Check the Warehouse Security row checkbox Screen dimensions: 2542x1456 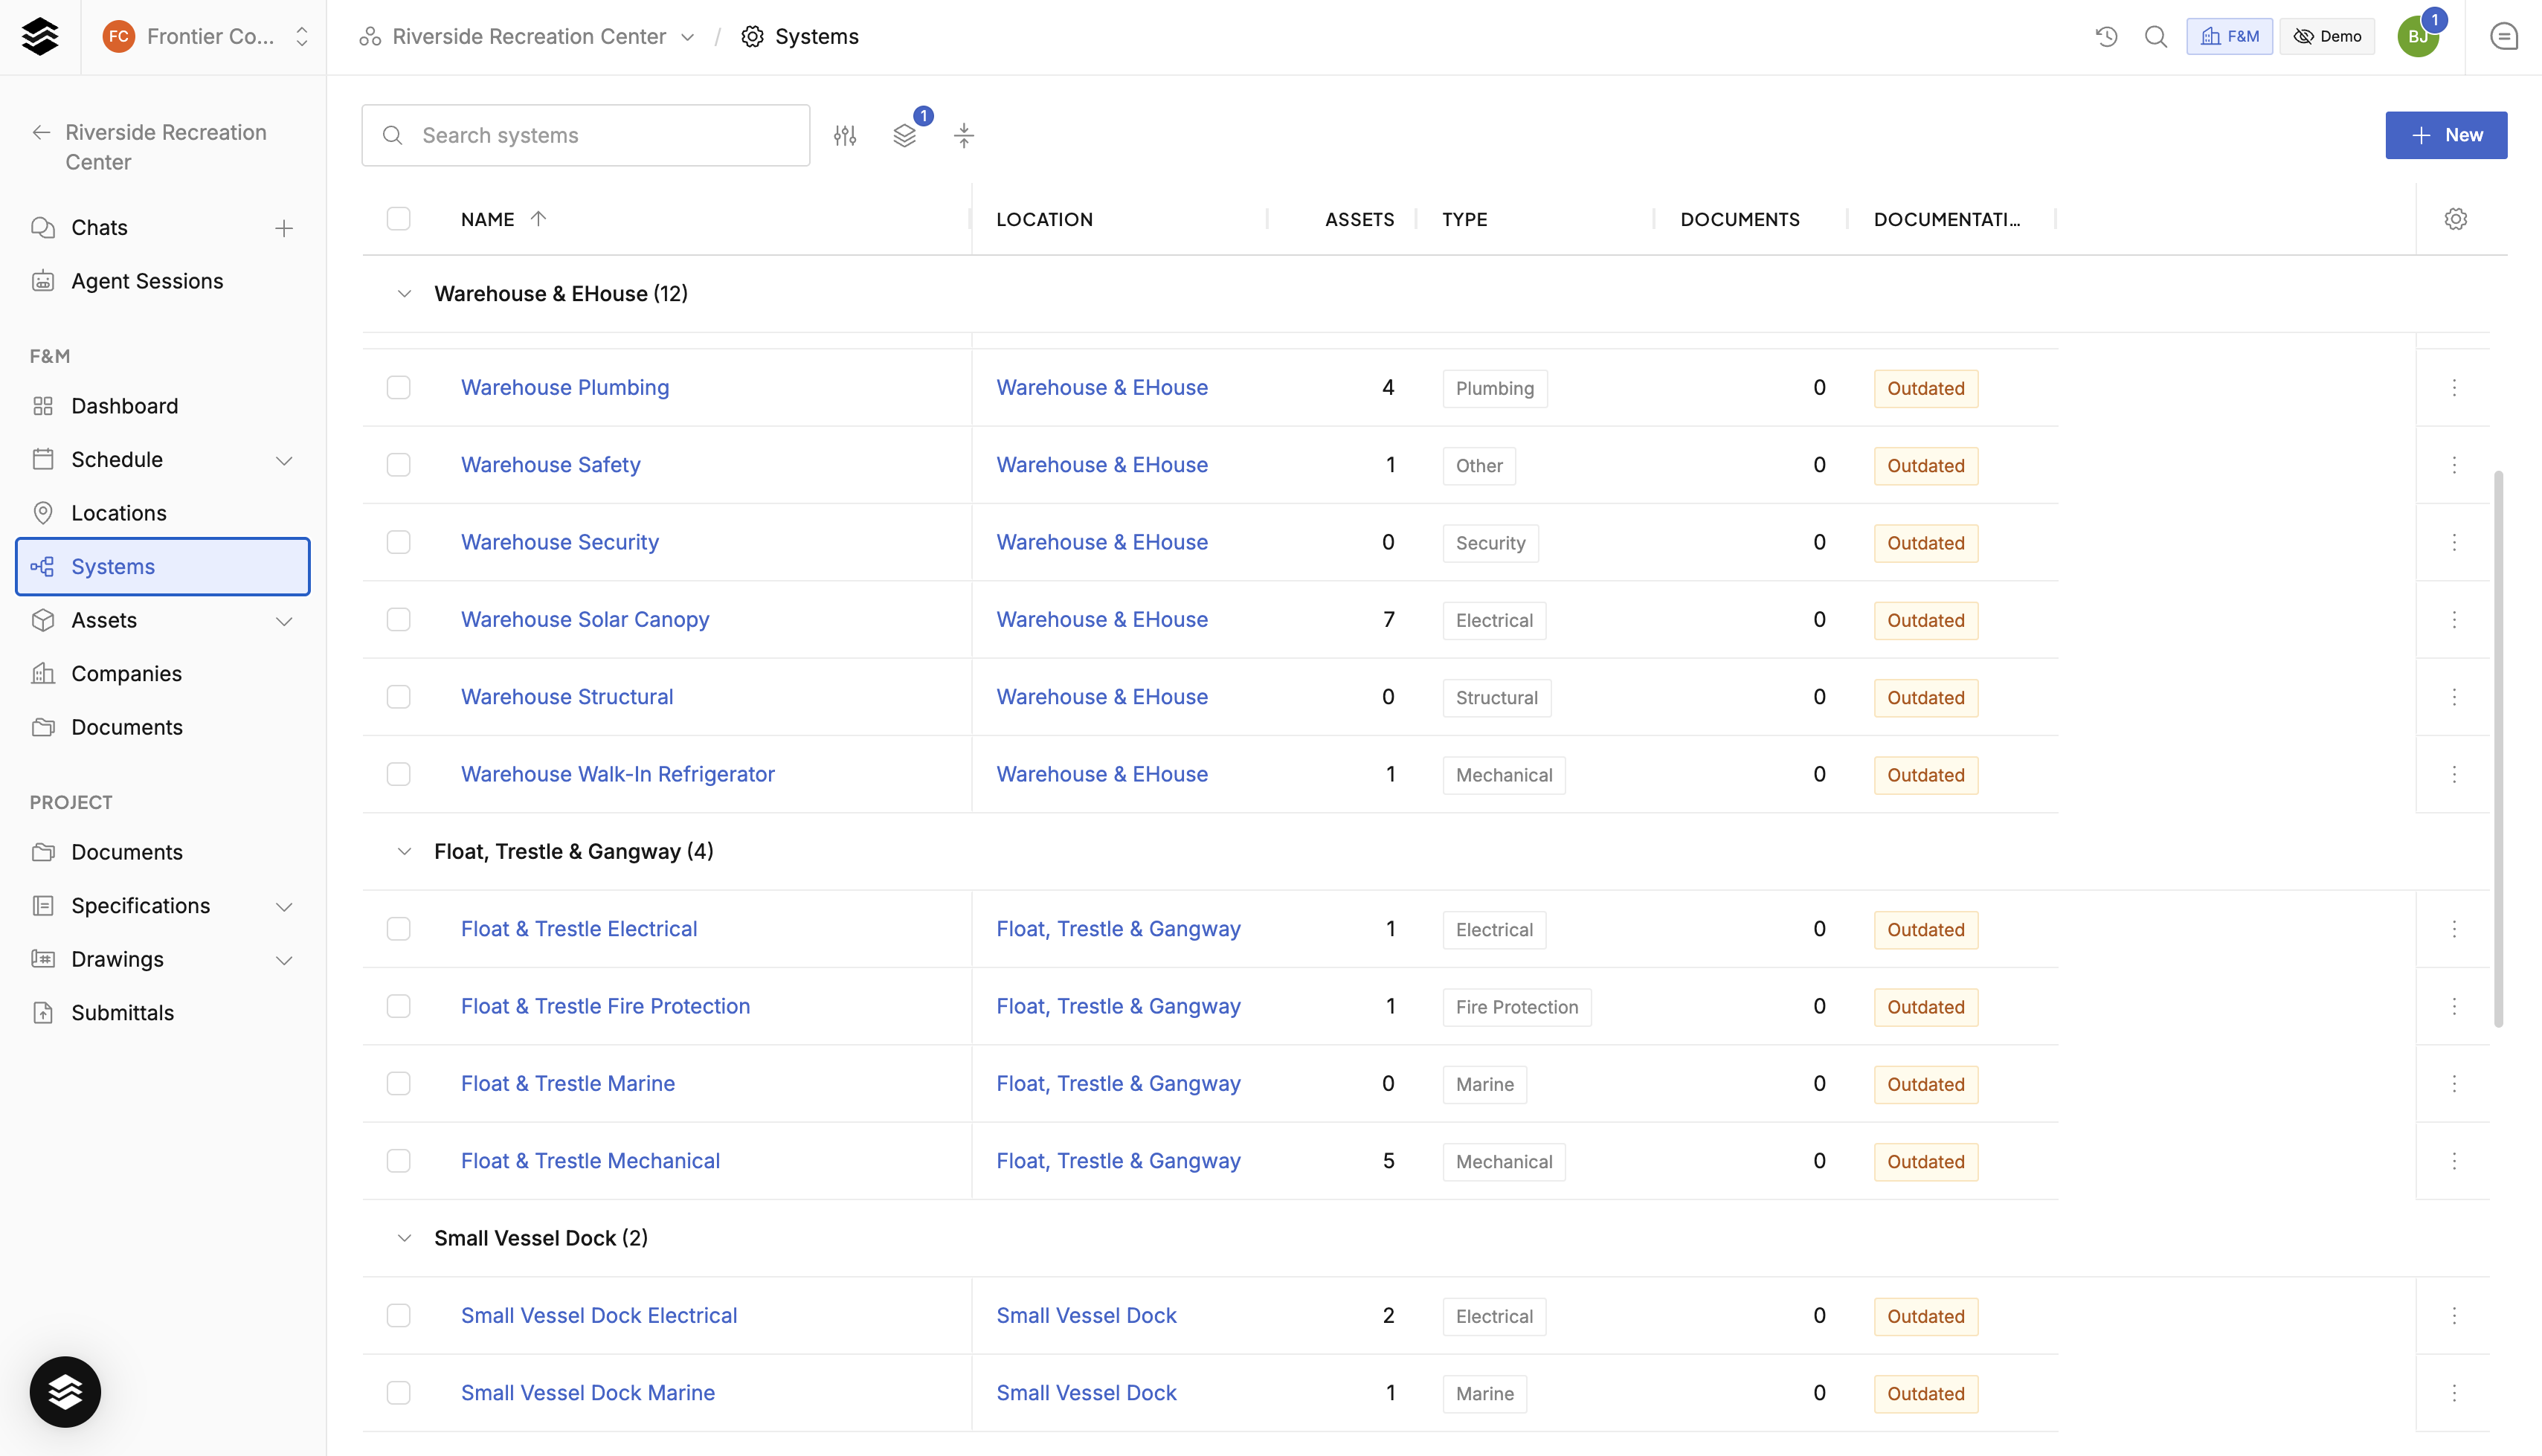[398, 542]
